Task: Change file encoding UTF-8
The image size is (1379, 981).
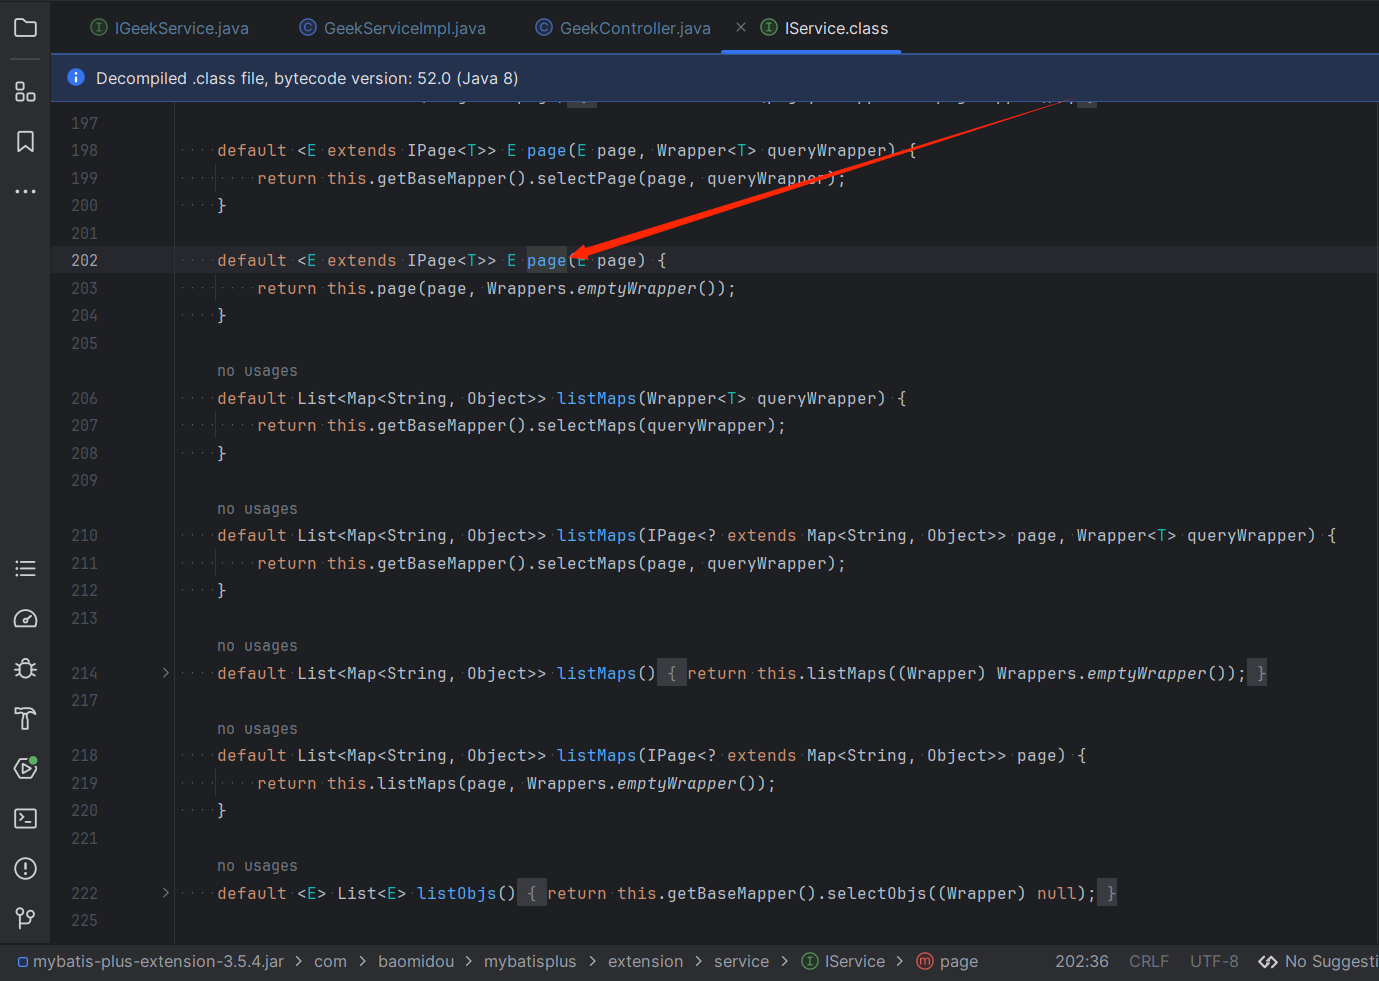Action: [1213, 961]
